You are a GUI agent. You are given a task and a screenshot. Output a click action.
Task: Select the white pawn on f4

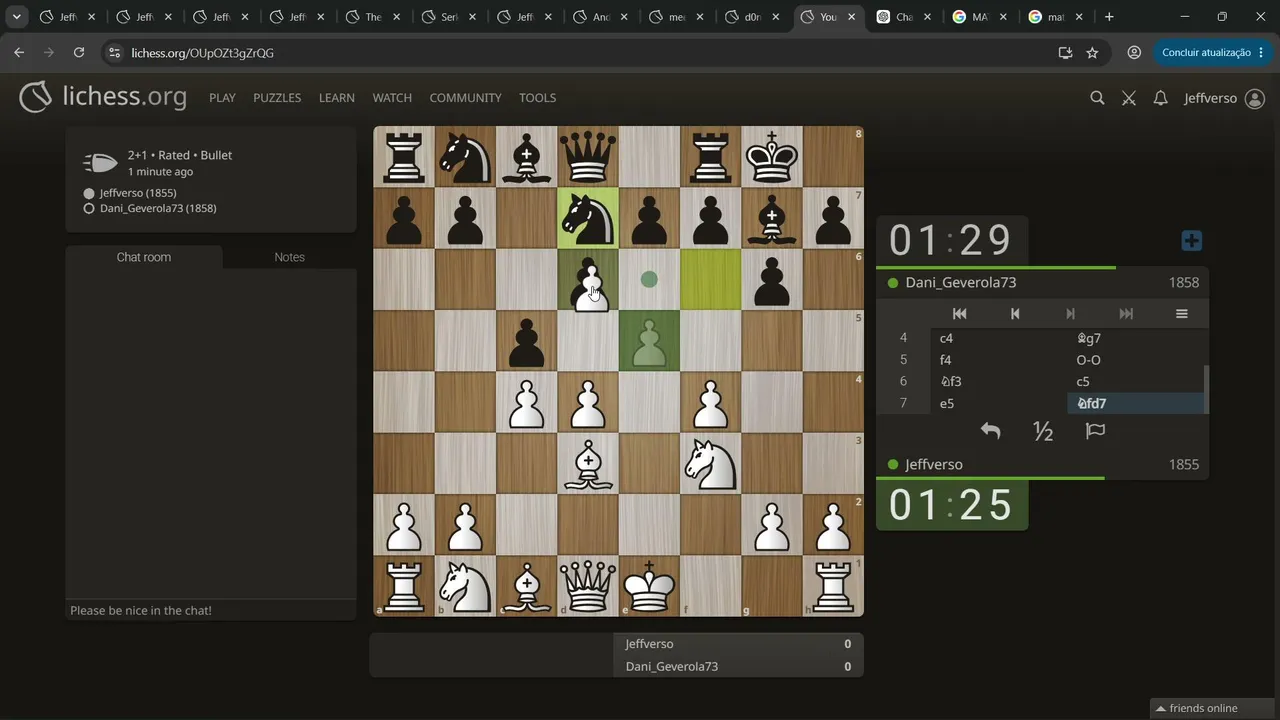click(x=711, y=402)
